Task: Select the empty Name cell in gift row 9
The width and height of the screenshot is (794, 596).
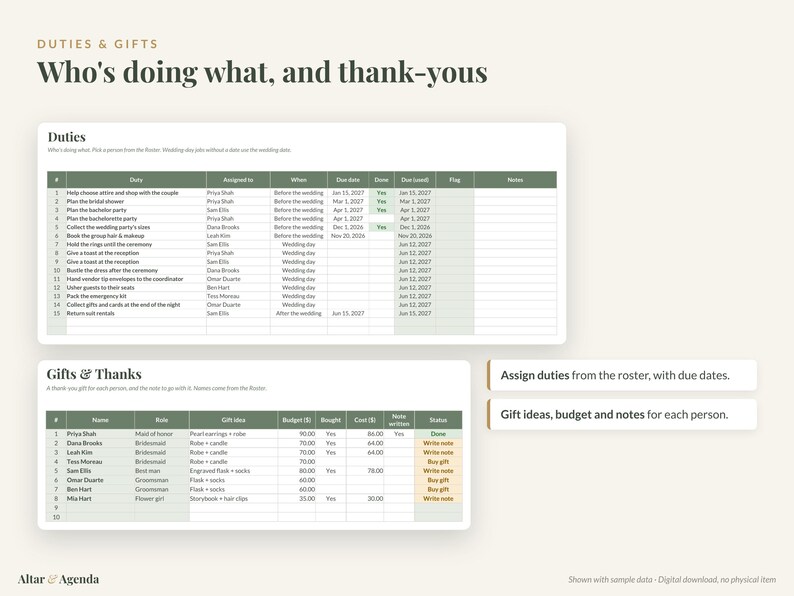Action: coord(100,508)
